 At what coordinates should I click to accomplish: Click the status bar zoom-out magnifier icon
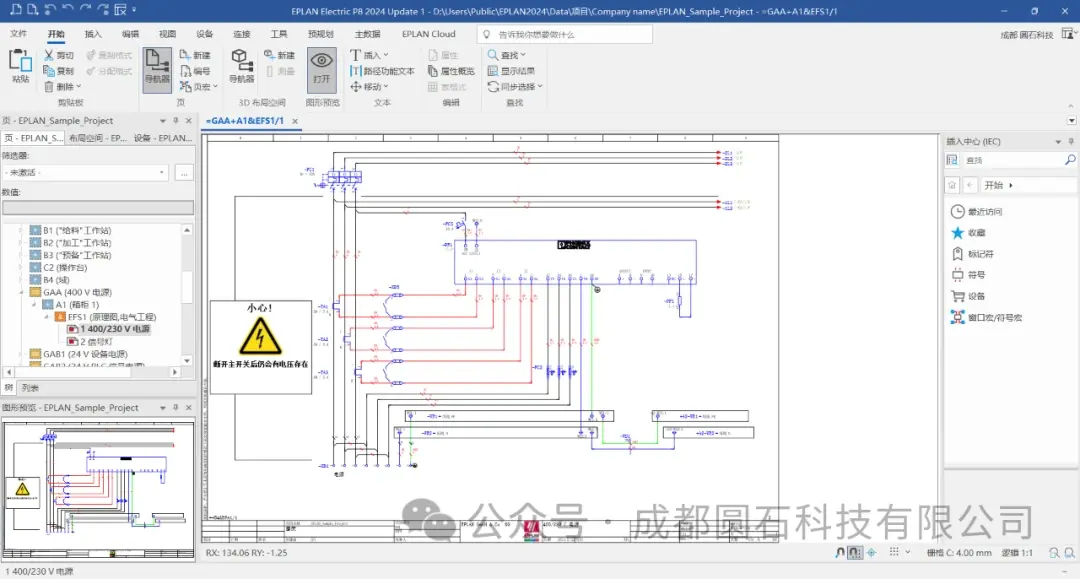coord(1054,553)
